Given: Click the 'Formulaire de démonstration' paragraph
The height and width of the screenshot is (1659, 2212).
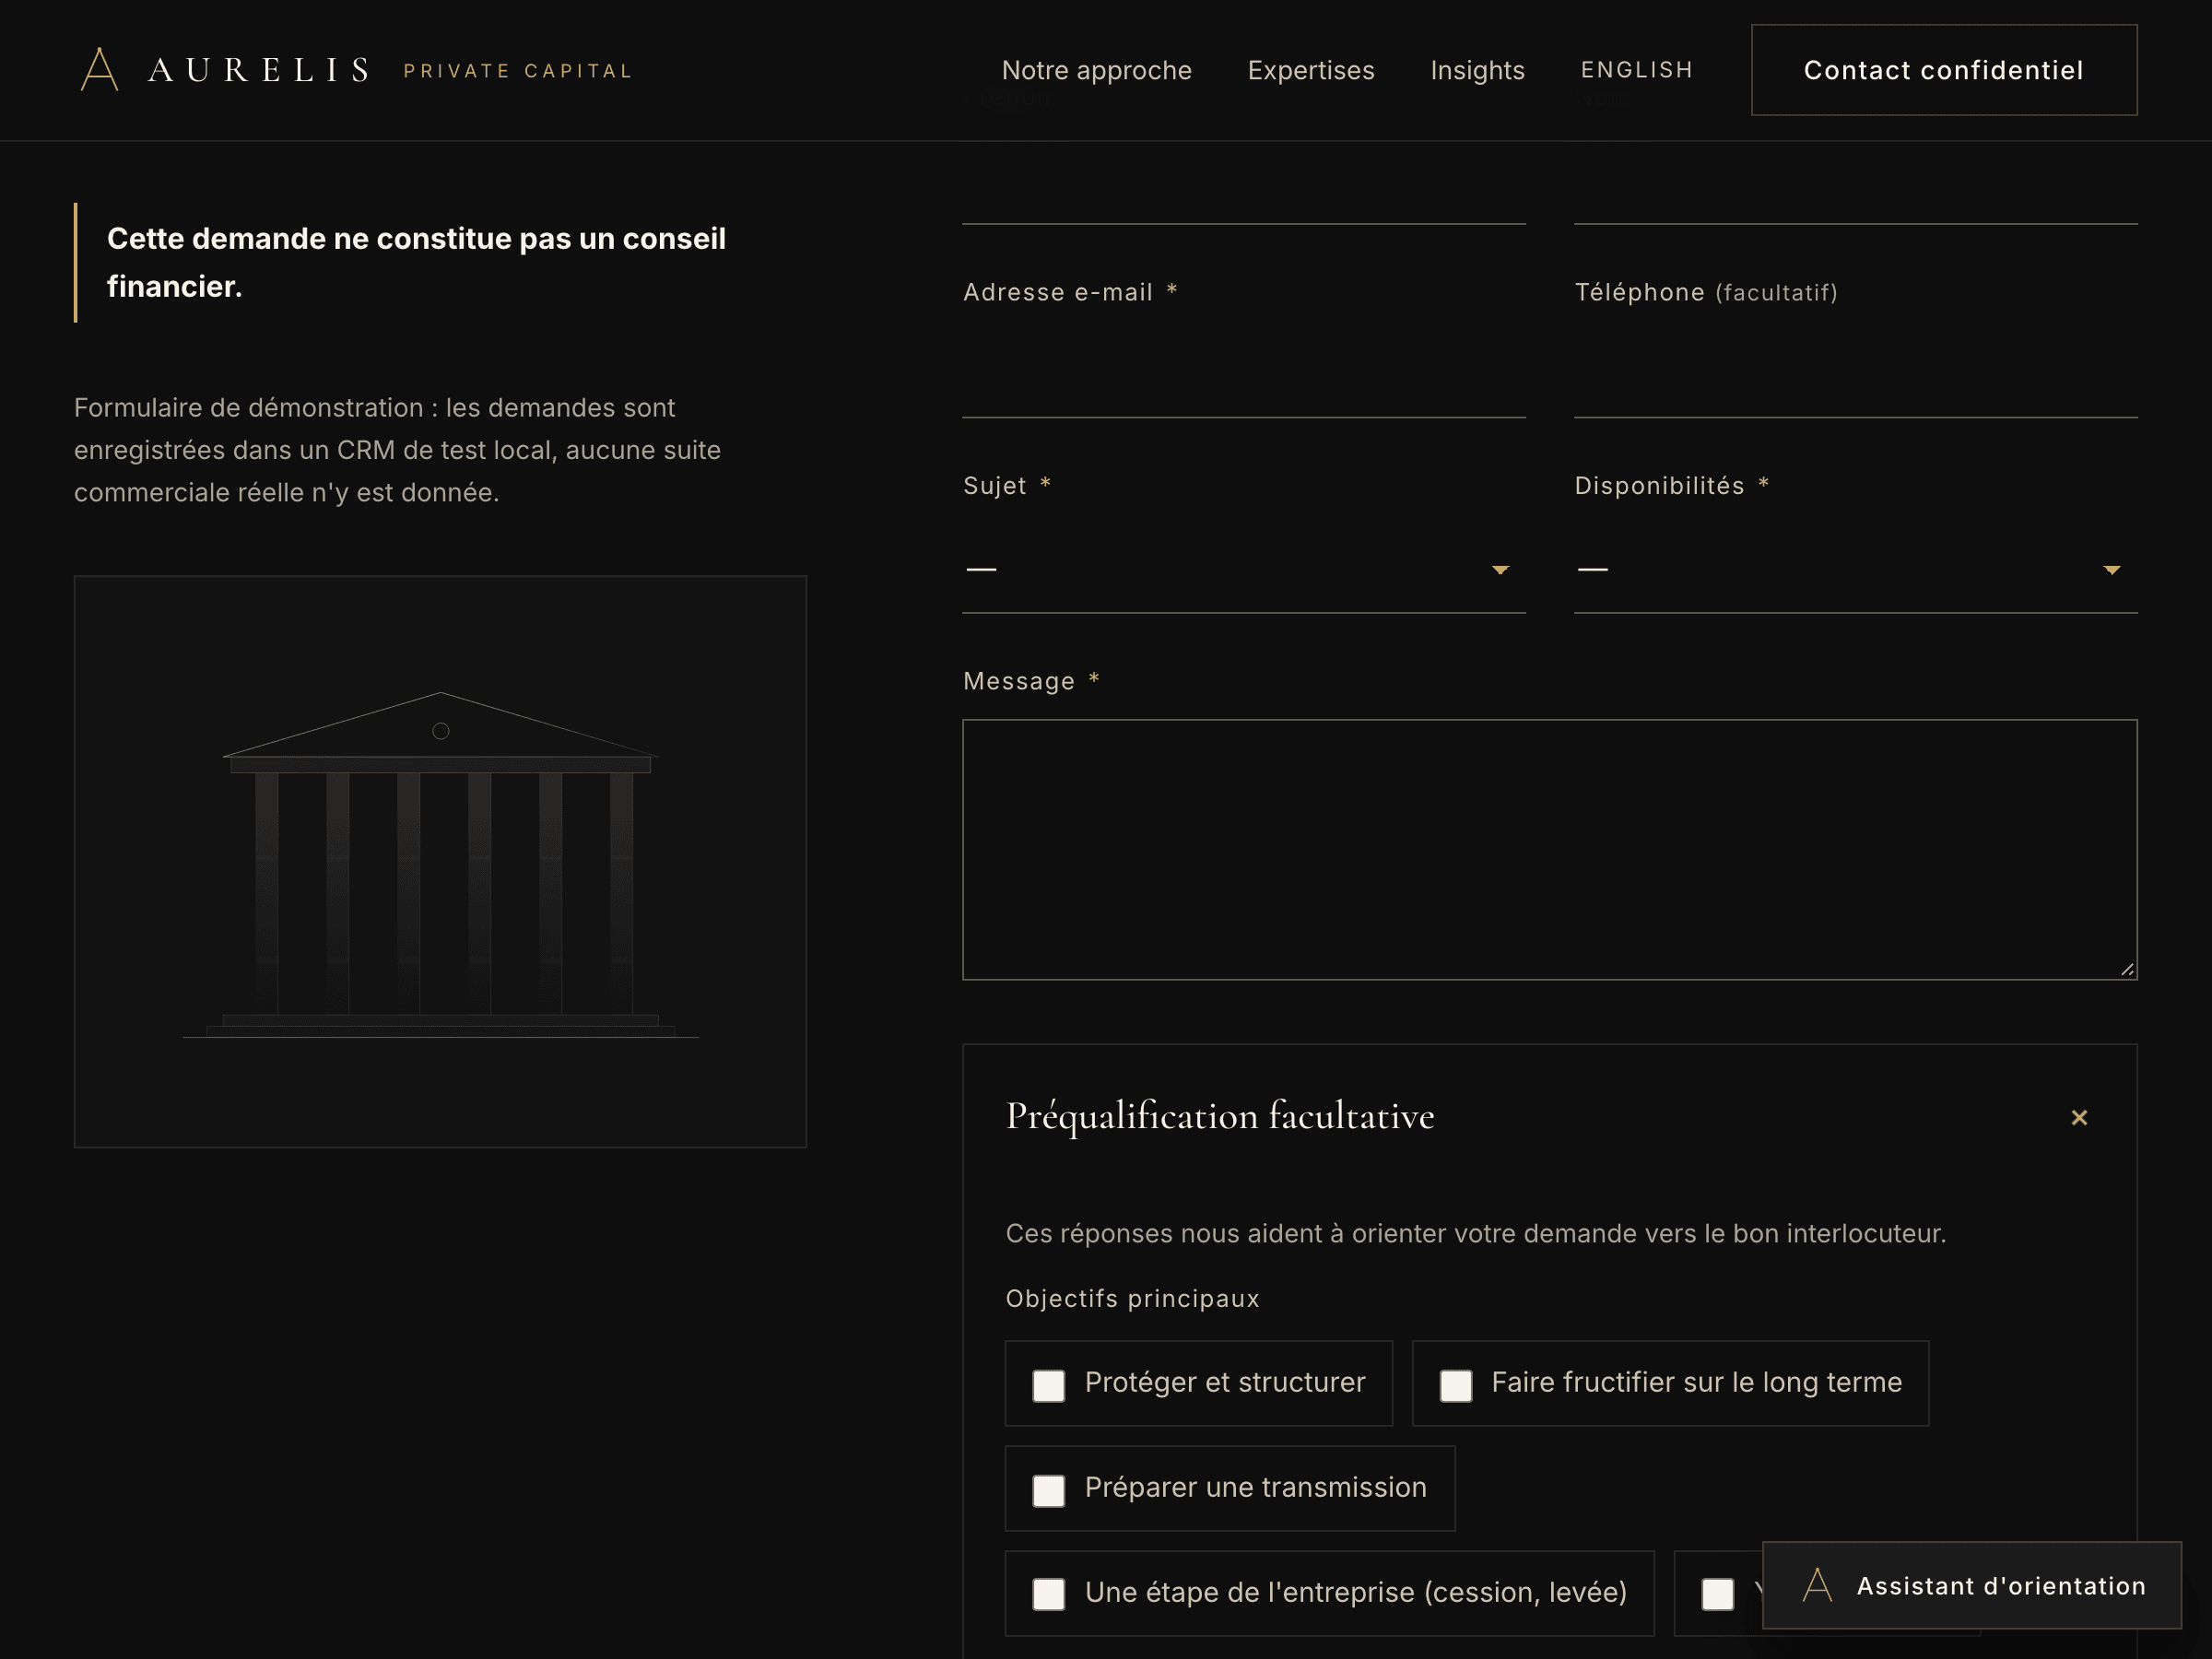Looking at the screenshot, I should 397,450.
